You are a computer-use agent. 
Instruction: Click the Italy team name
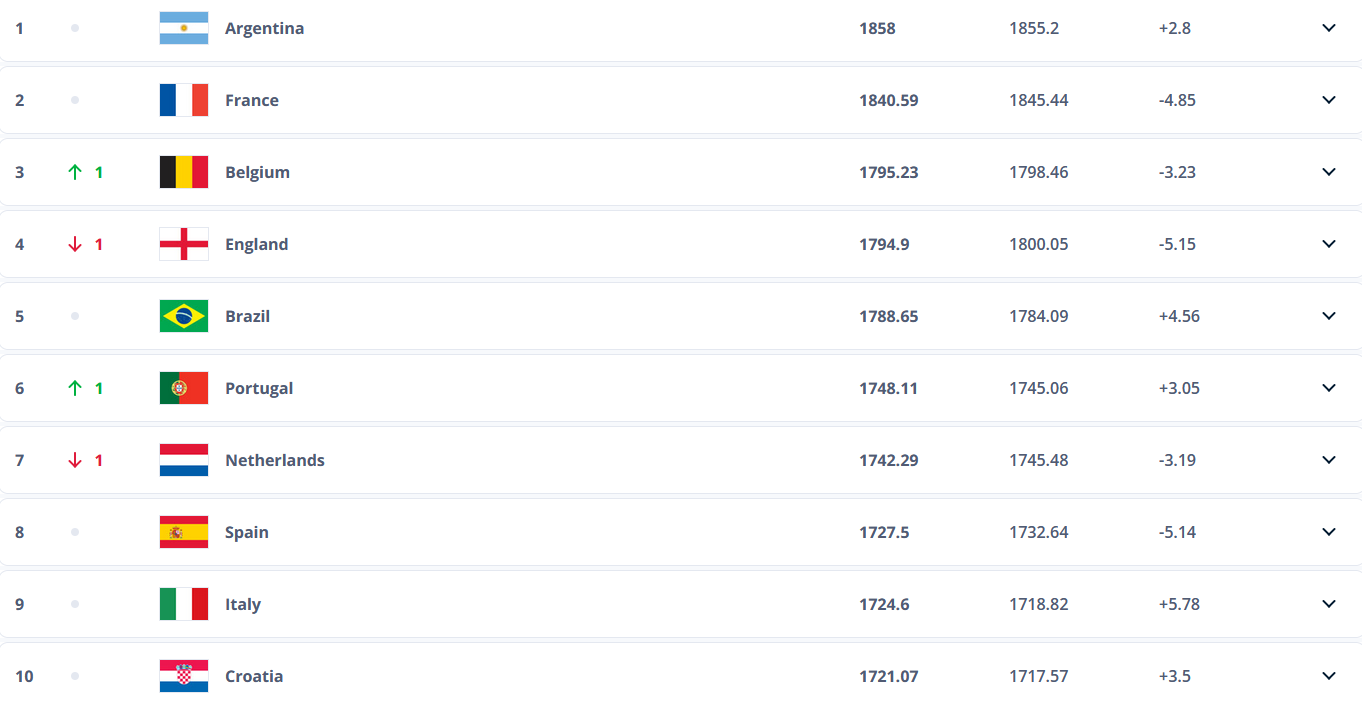coord(243,604)
